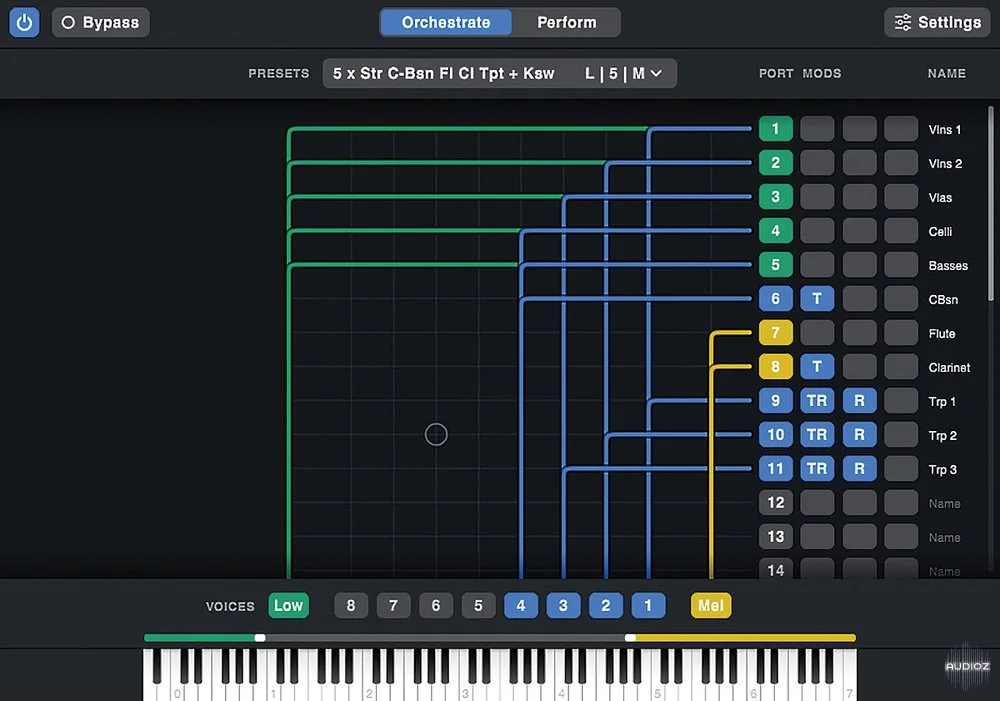Edit the Trp 1 name field
This screenshot has width=1000, height=701.
942,402
